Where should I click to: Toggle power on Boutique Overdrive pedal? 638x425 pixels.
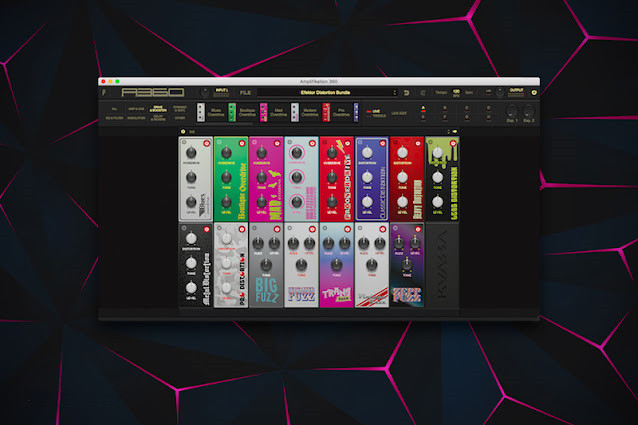point(242,143)
